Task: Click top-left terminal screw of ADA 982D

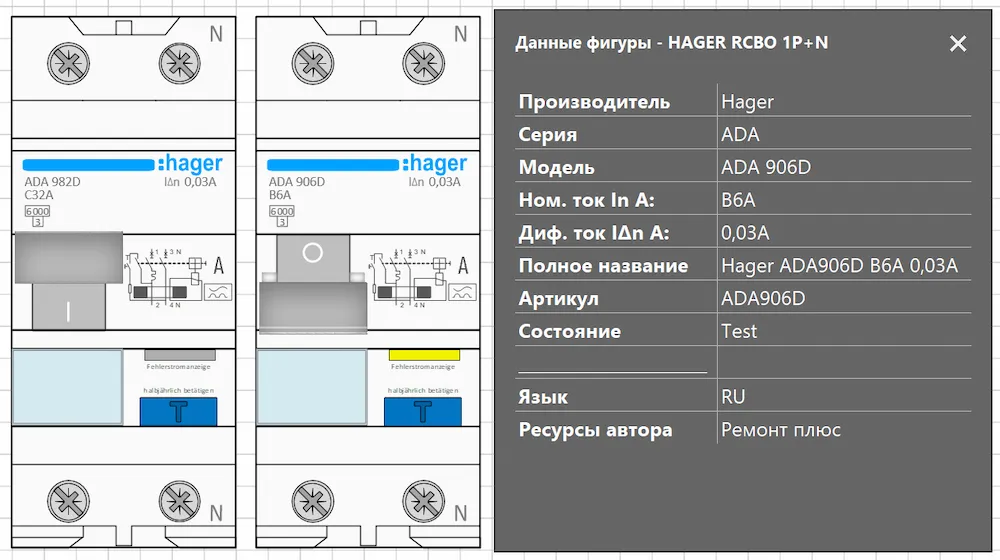Action: click(x=68, y=64)
